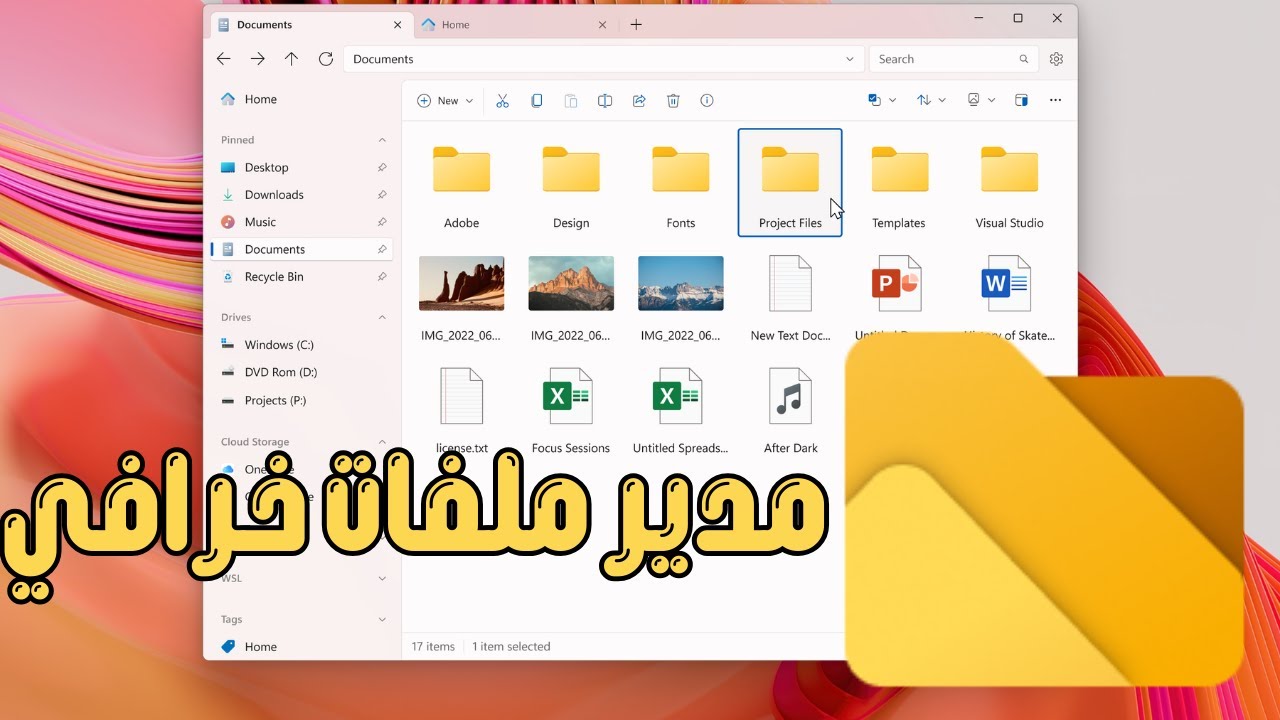Click the Copy icon in toolbar
Viewport: 1280px width, 720px height.
537,100
